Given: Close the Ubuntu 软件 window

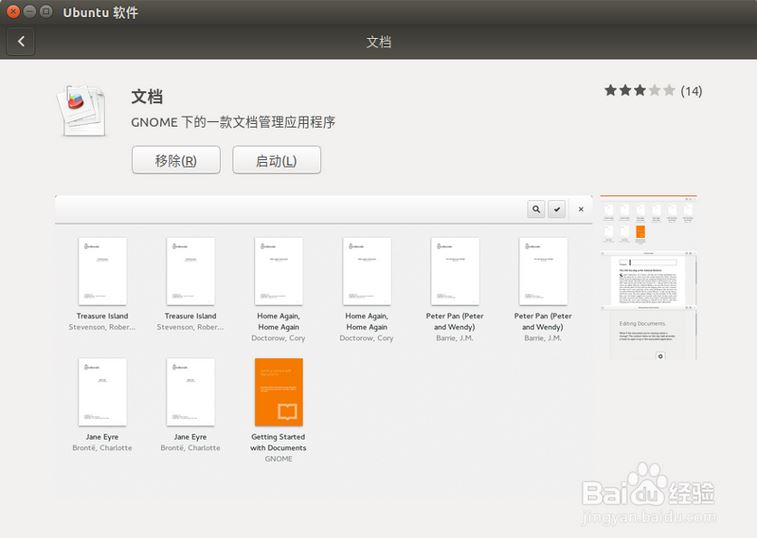Looking at the screenshot, I should 13,12.
